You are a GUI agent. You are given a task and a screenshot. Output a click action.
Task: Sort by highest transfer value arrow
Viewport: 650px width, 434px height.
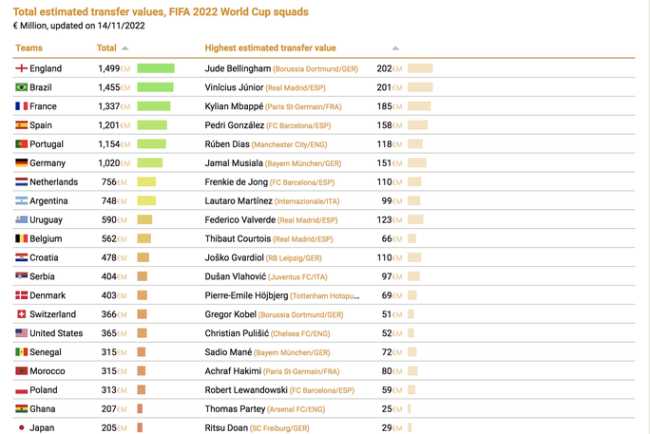click(x=396, y=48)
